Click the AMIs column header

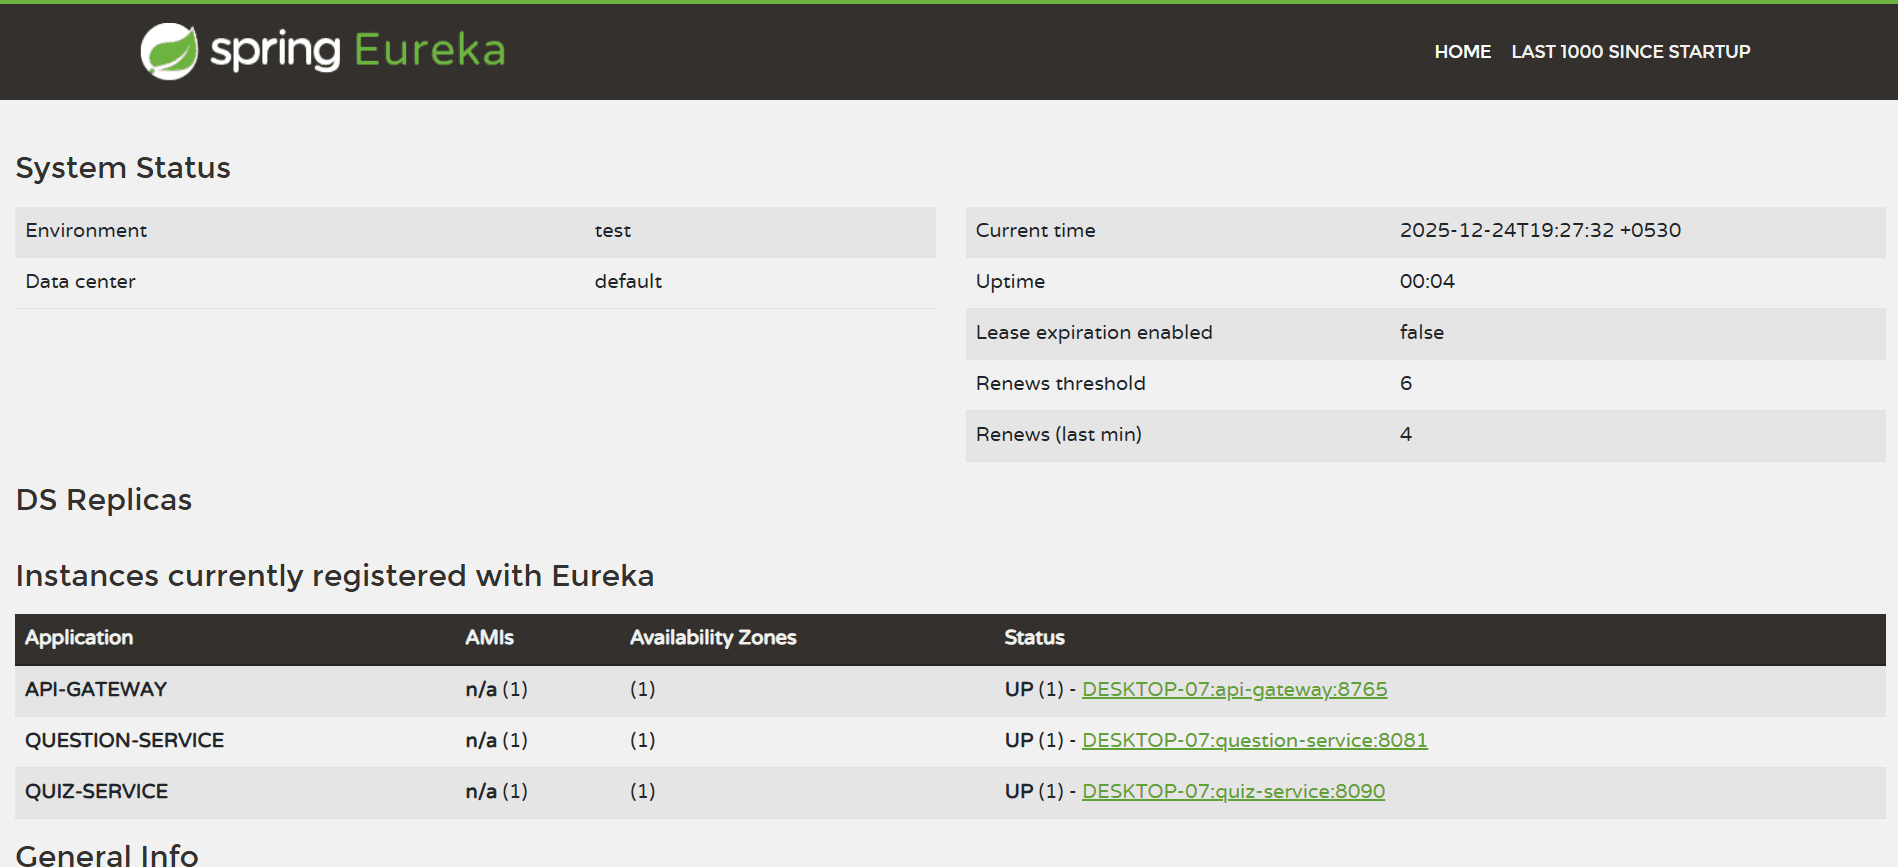click(x=489, y=638)
